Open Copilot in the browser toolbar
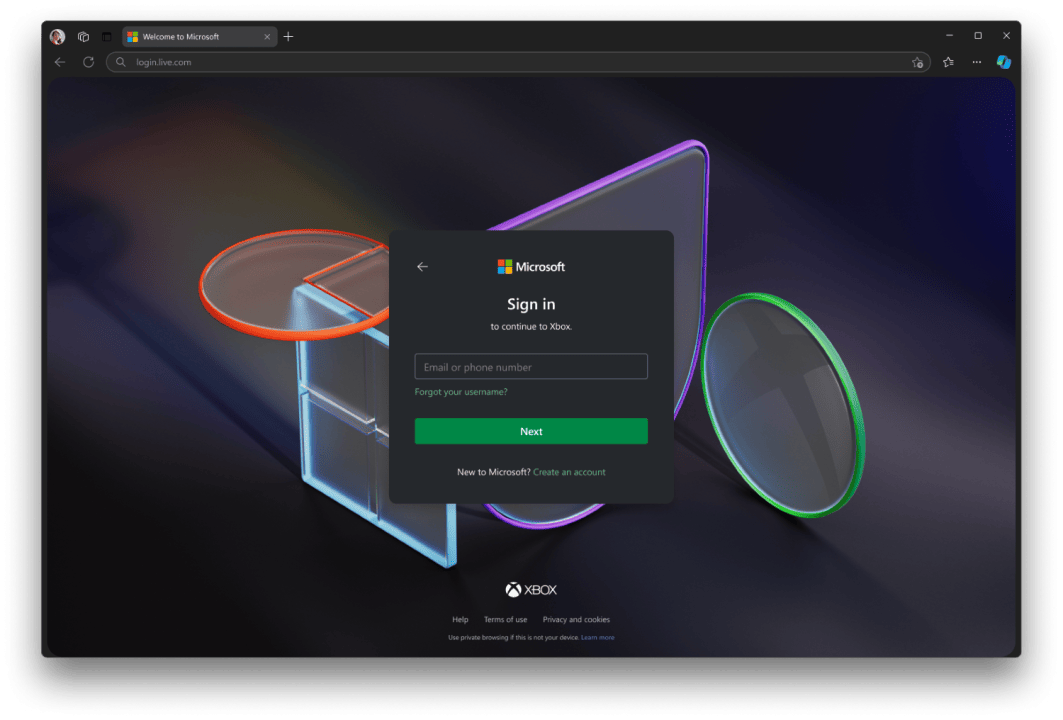Image resolution: width=1063 pixels, height=720 pixels. click(1003, 62)
